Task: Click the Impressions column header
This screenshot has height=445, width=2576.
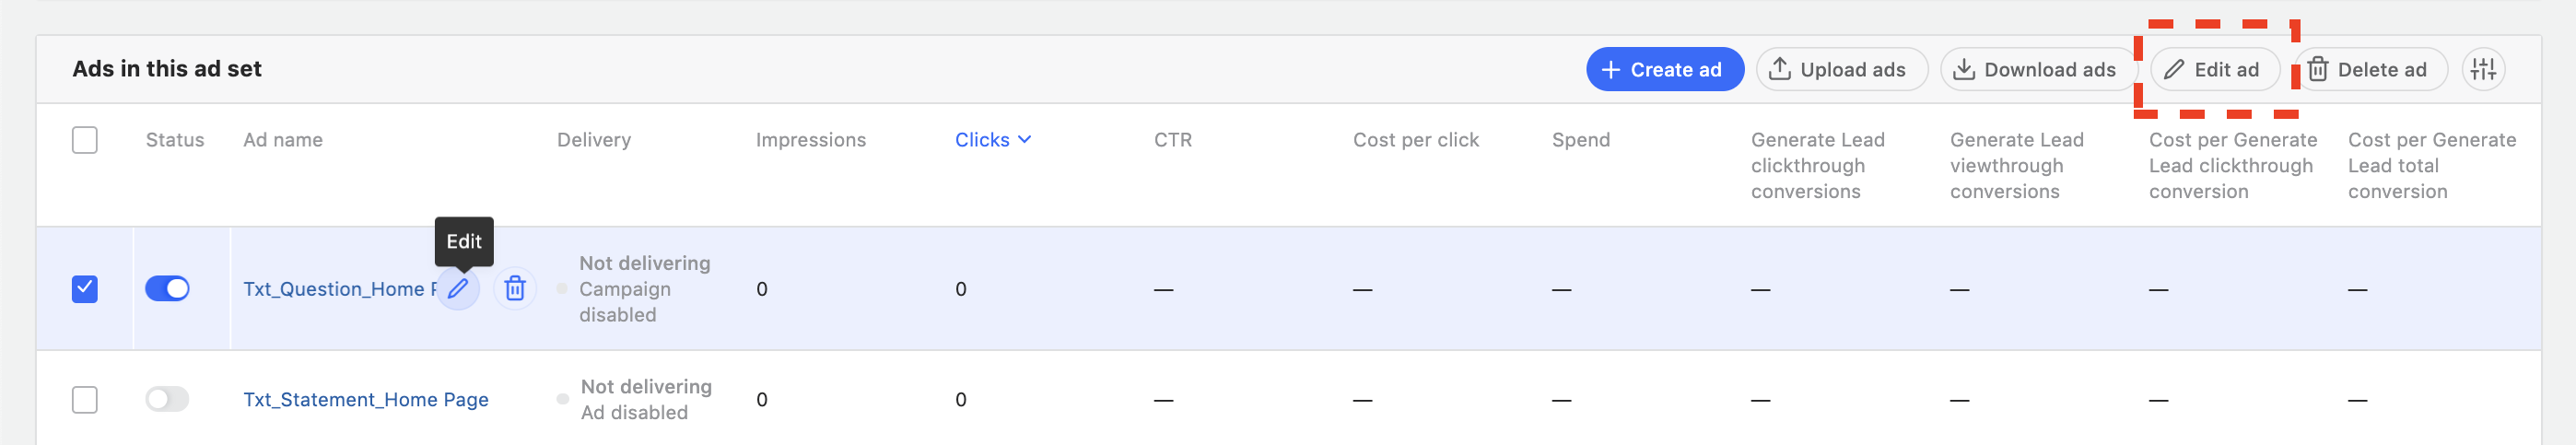Action: 810,140
